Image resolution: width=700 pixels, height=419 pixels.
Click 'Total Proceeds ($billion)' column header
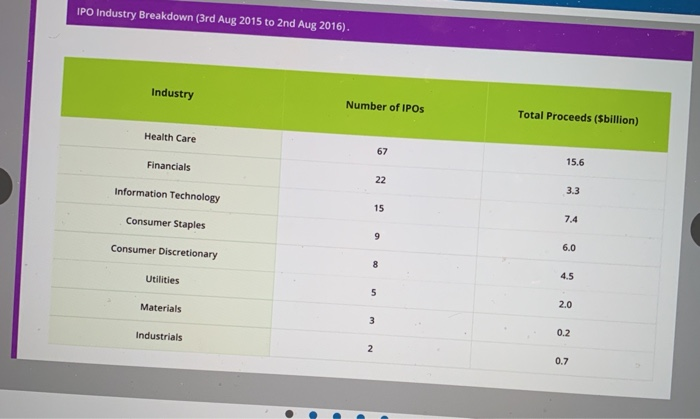(x=578, y=117)
